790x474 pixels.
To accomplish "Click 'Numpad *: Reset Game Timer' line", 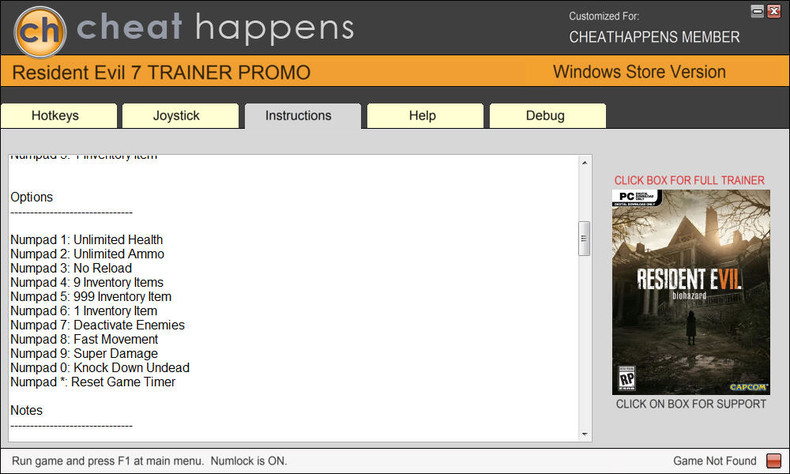I will pos(93,382).
